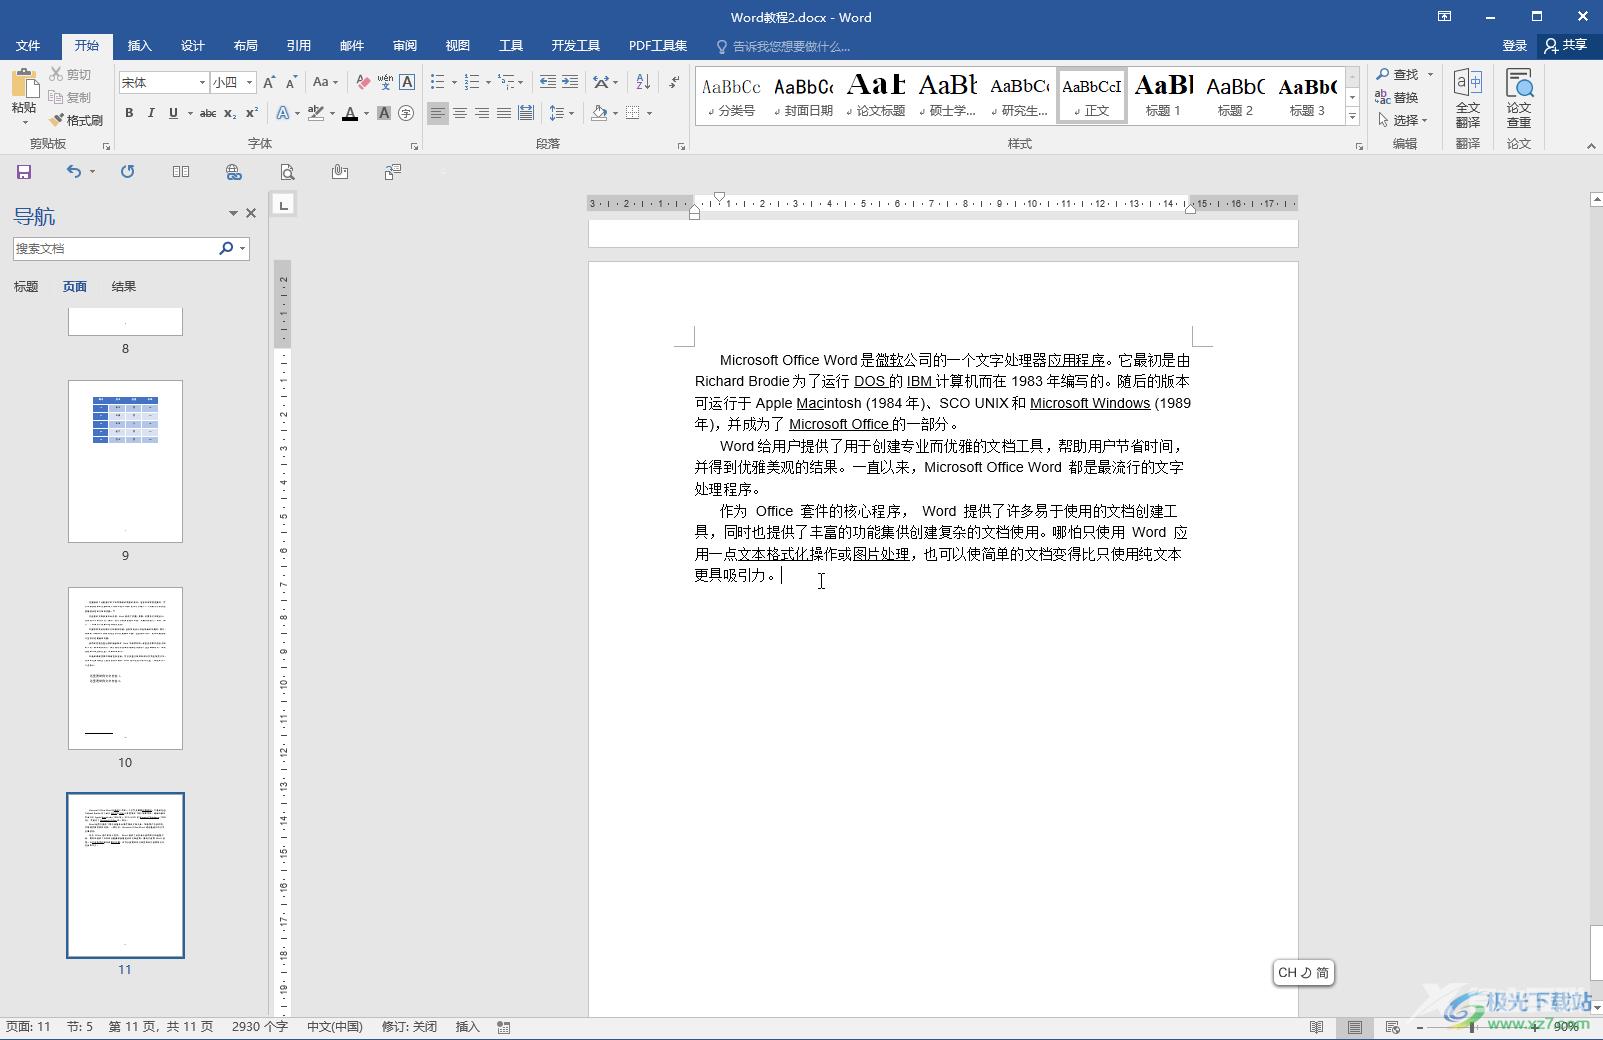1603x1040 pixels.
Task: Clear all formatting eraser icon
Action: point(363,82)
